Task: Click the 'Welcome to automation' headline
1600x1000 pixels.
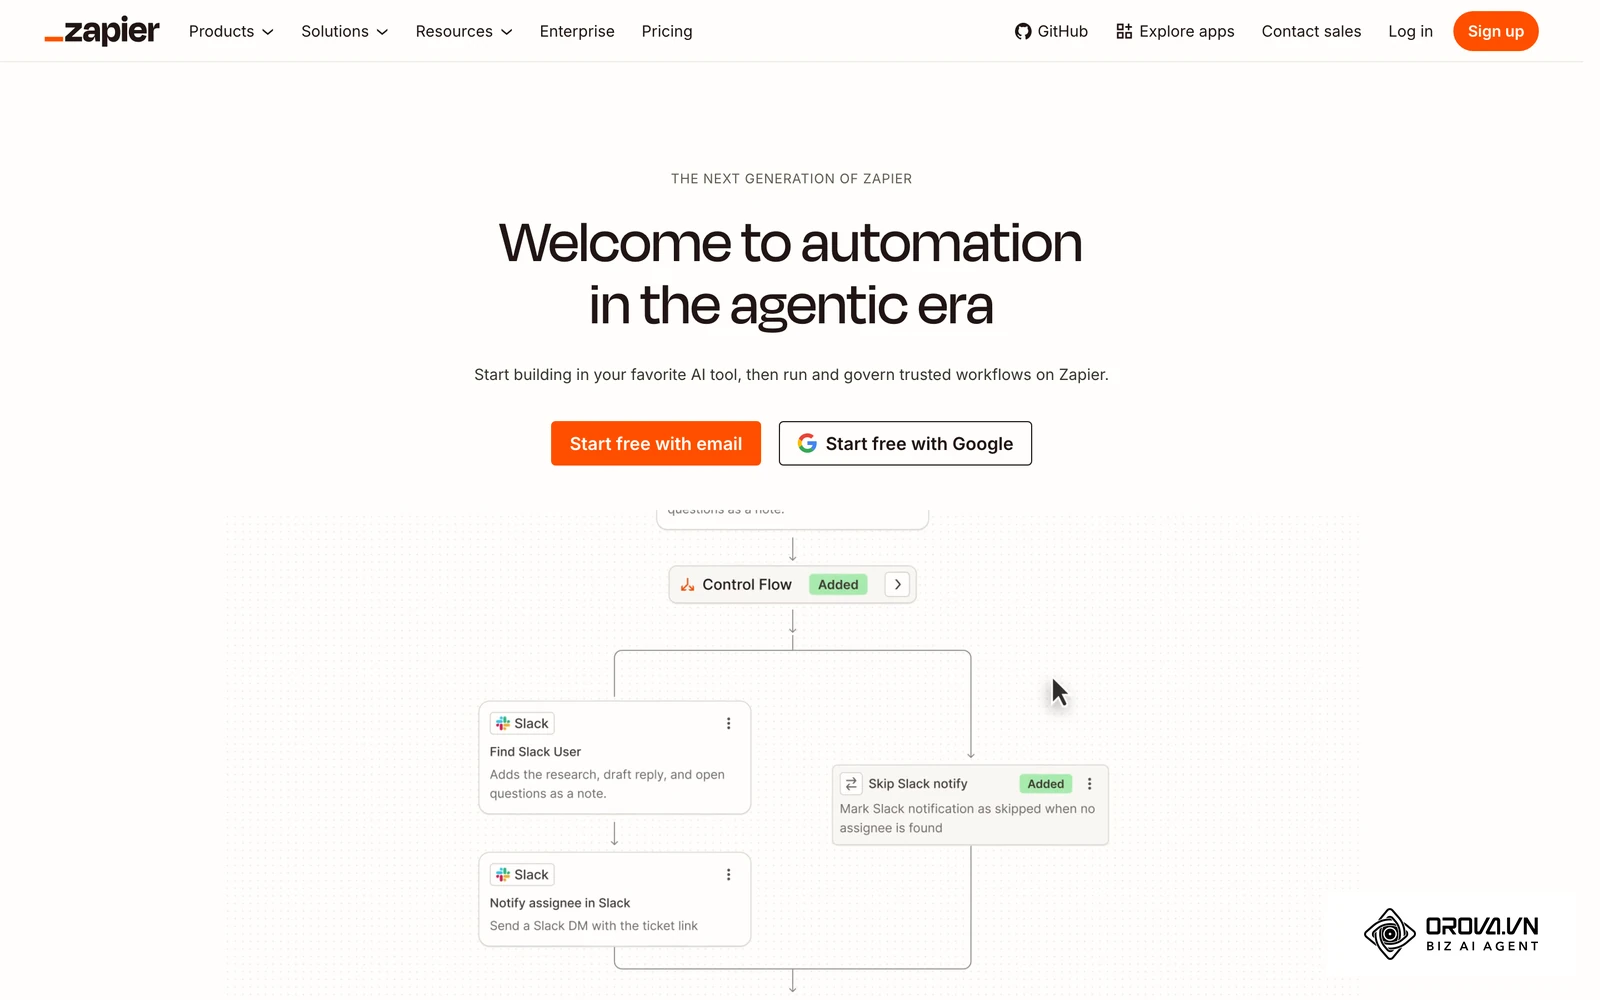Action: (x=791, y=274)
